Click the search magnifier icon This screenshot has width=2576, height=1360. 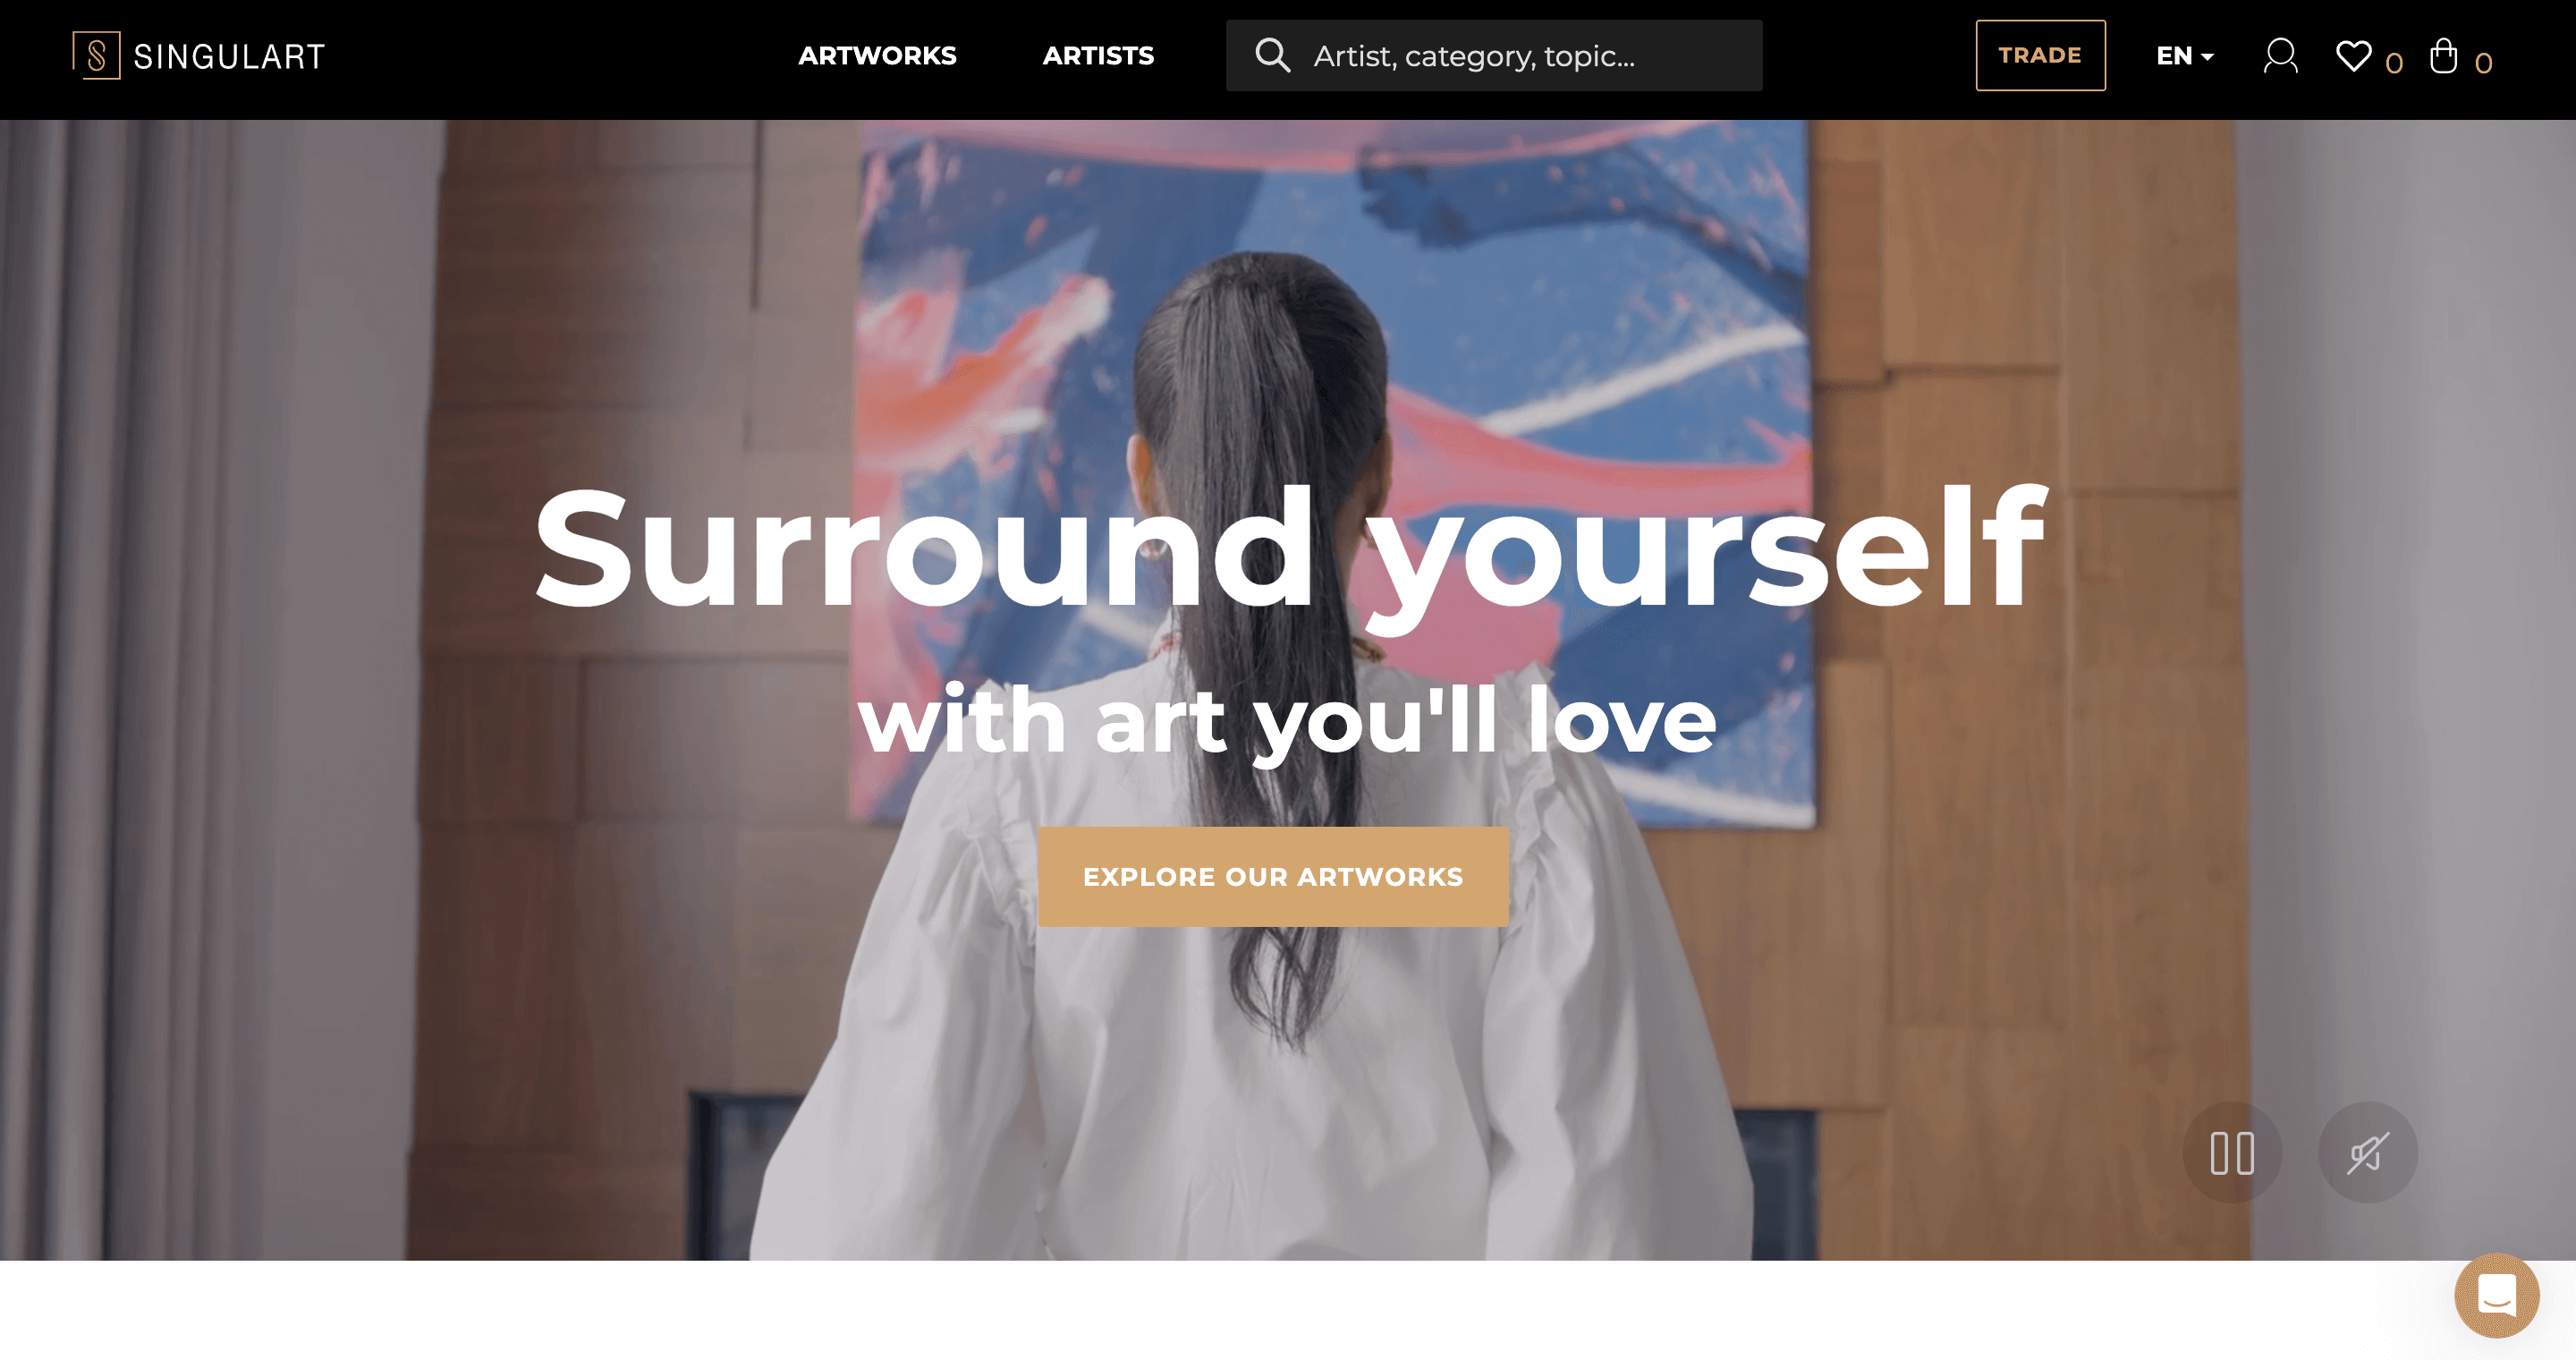(x=1272, y=55)
